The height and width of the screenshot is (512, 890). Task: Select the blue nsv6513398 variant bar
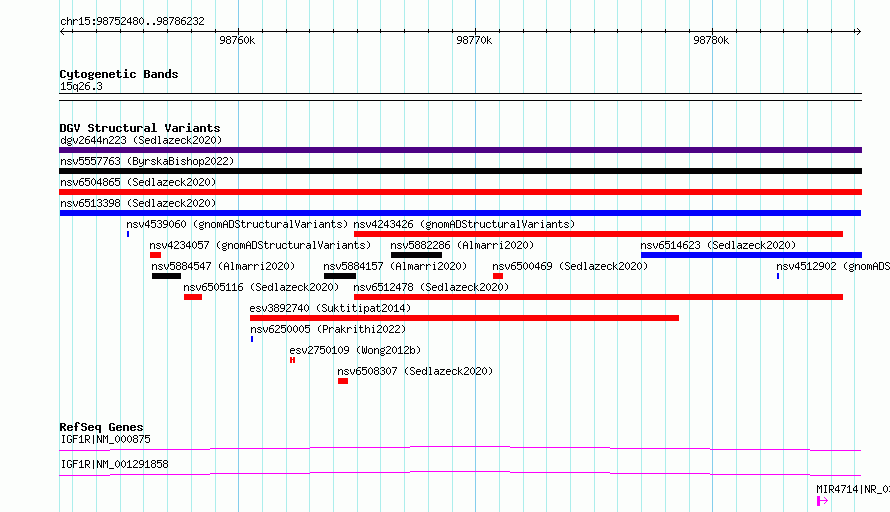coord(460,213)
